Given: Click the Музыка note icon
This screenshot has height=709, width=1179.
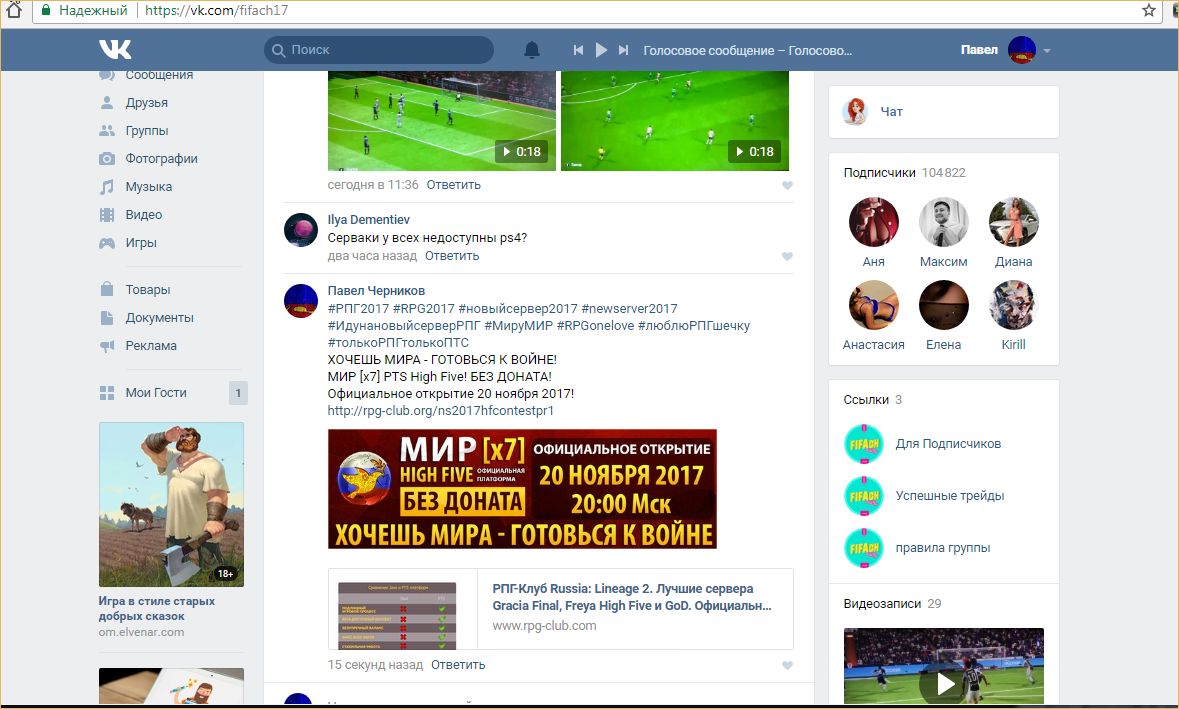Looking at the screenshot, I should tap(107, 186).
